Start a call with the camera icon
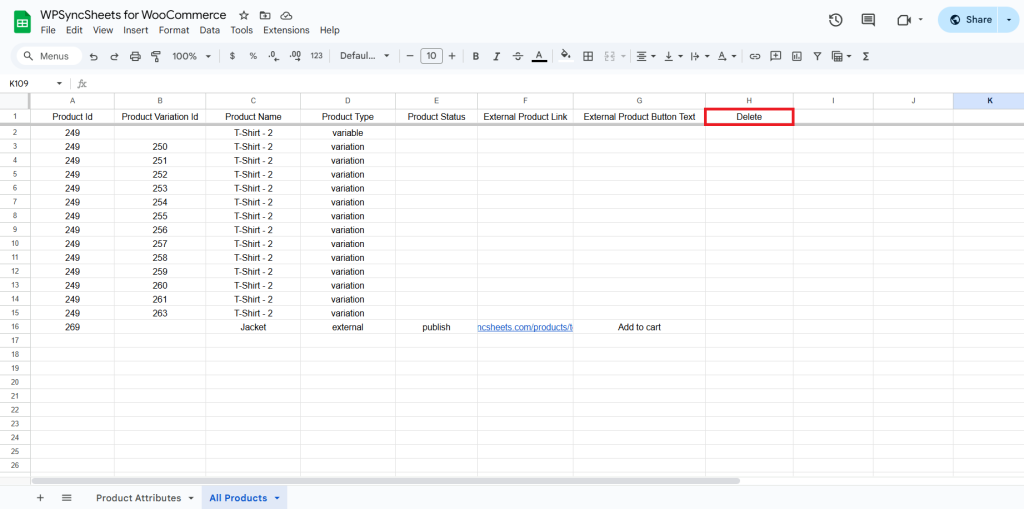 (x=904, y=20)
